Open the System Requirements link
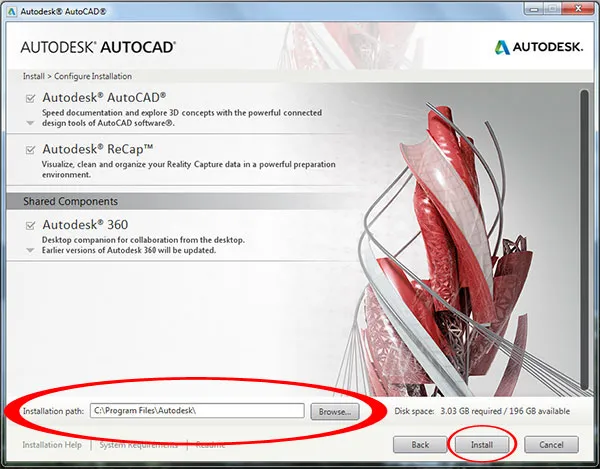 139,445
